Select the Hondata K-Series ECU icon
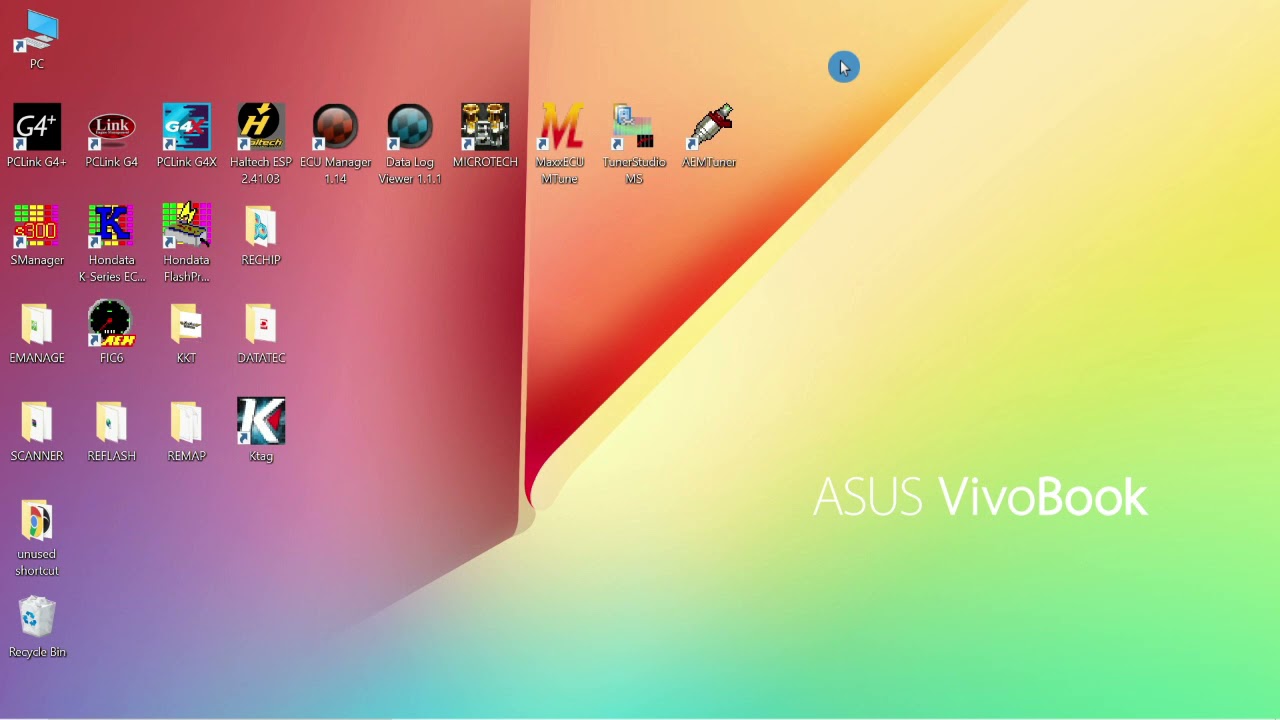This screenshot has width=1280, height=720. [111, 243]
